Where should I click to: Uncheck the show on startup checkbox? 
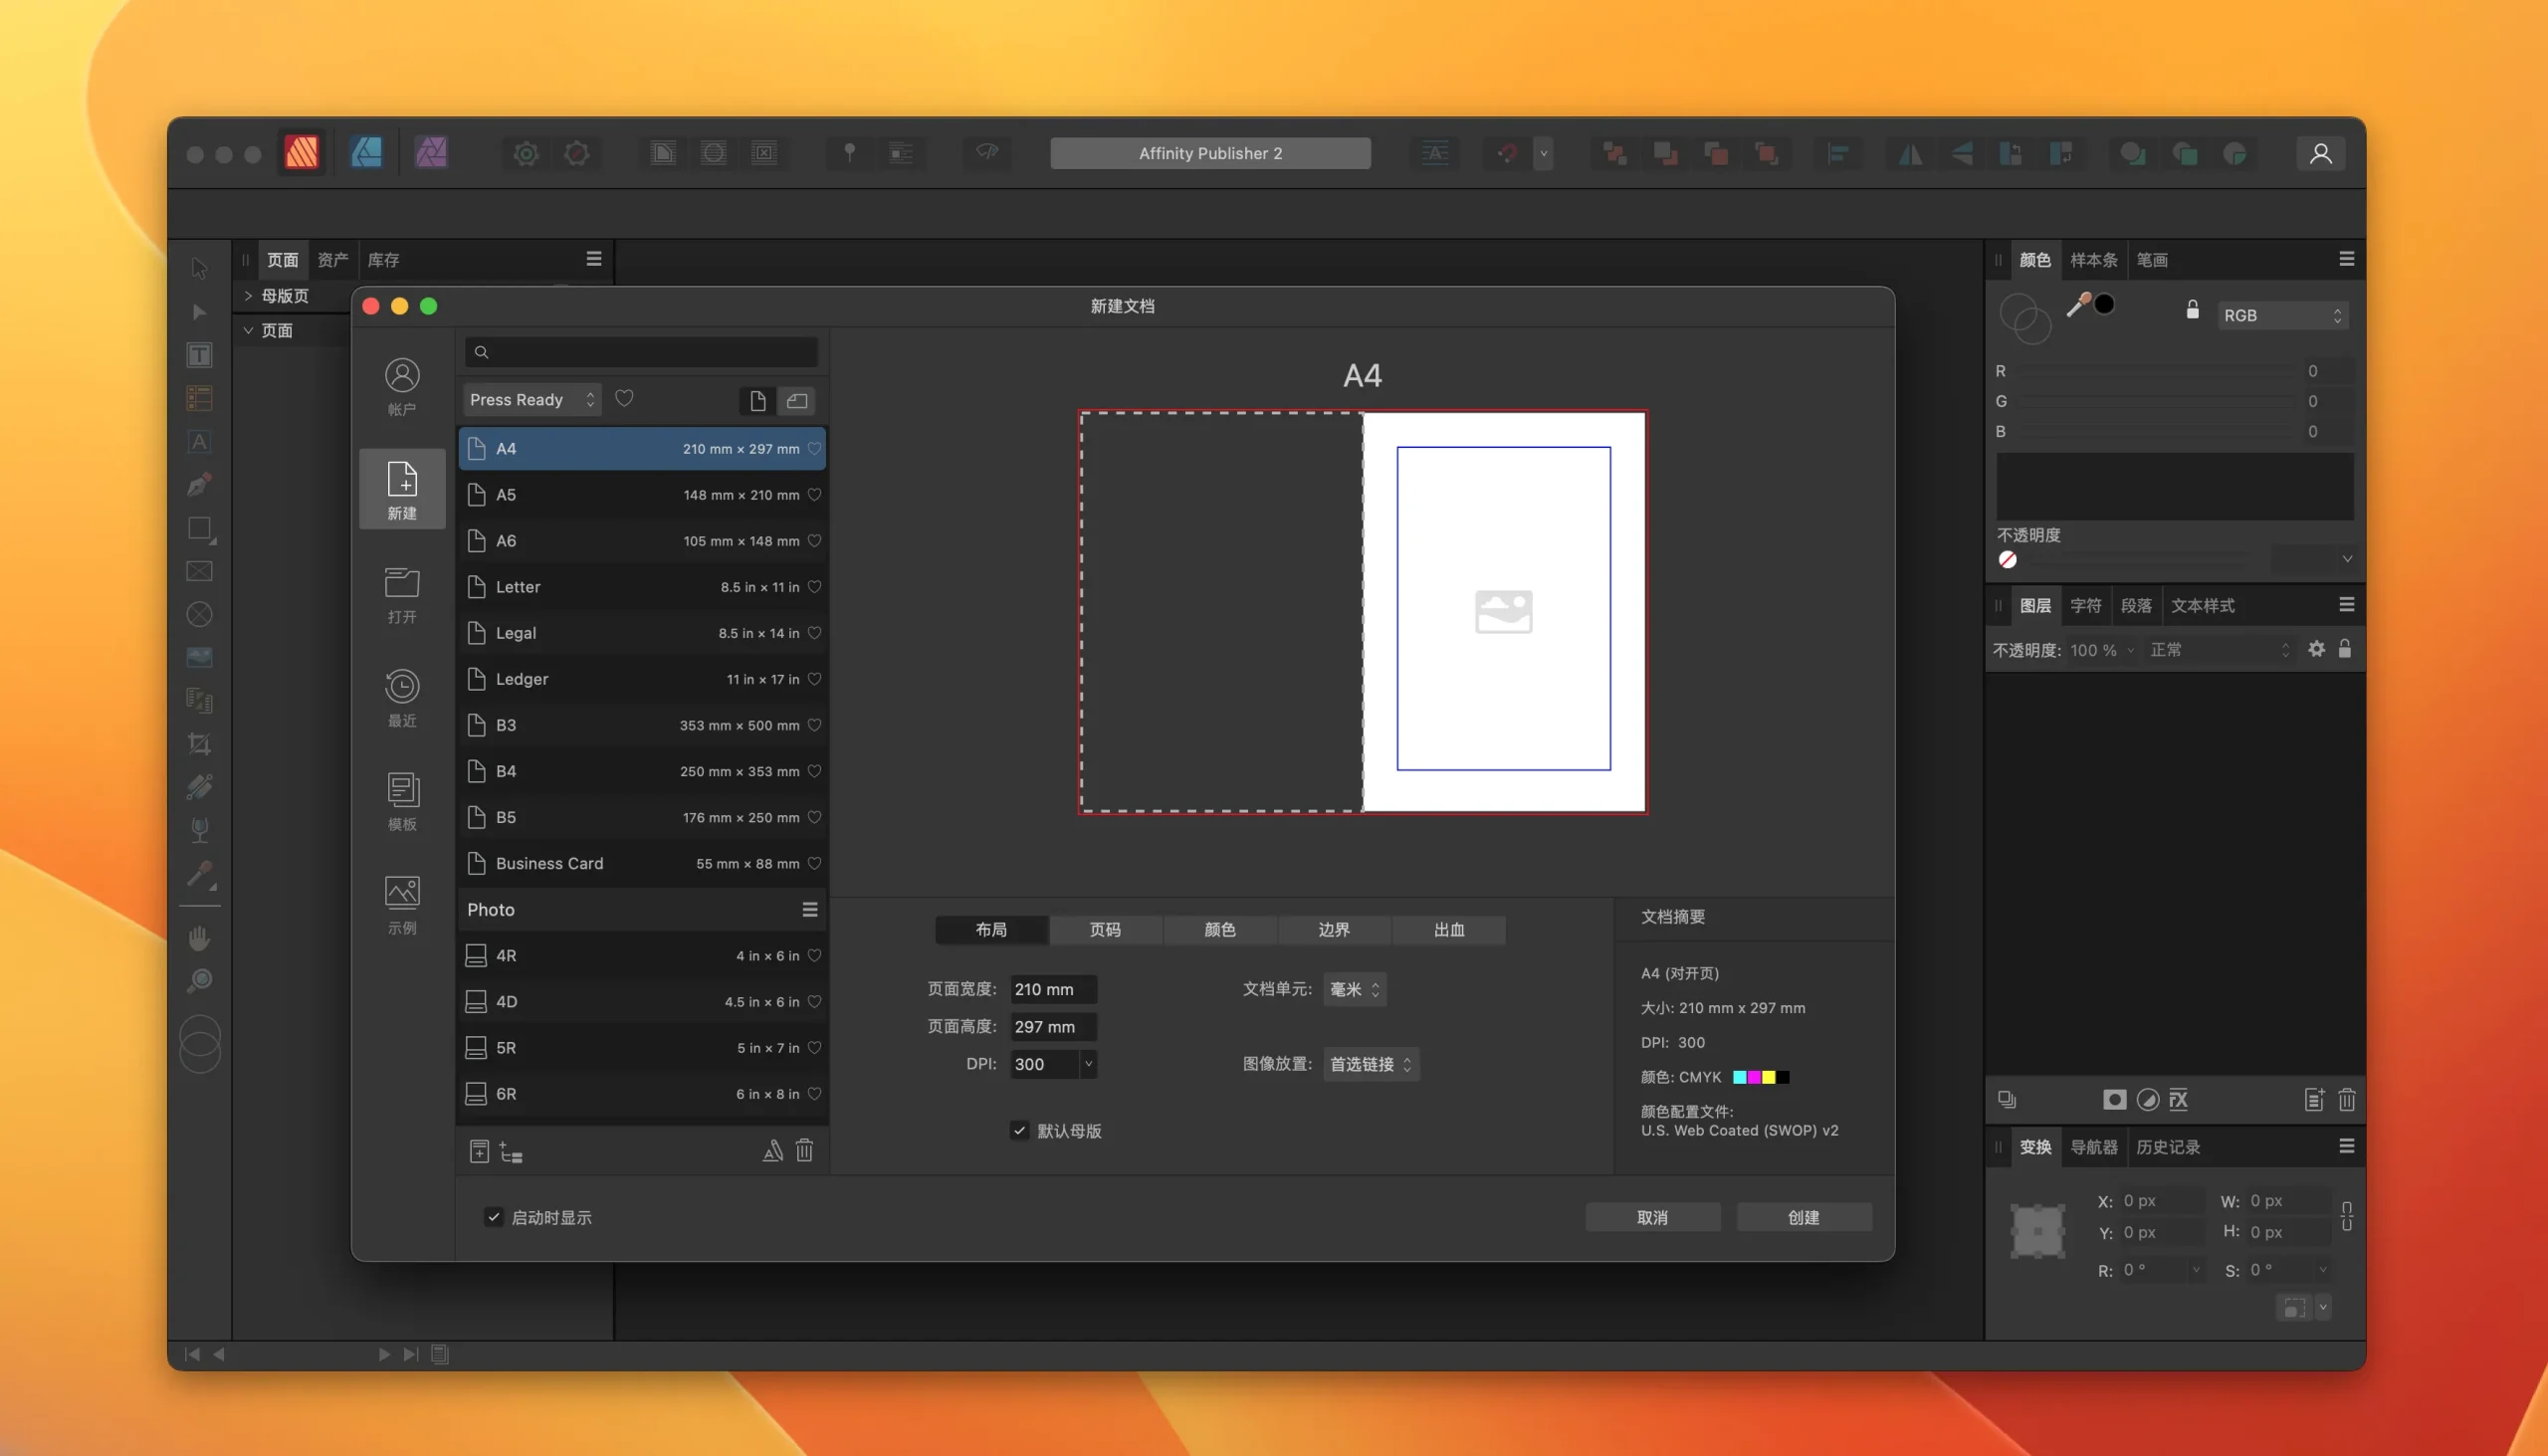(493, 1217)
